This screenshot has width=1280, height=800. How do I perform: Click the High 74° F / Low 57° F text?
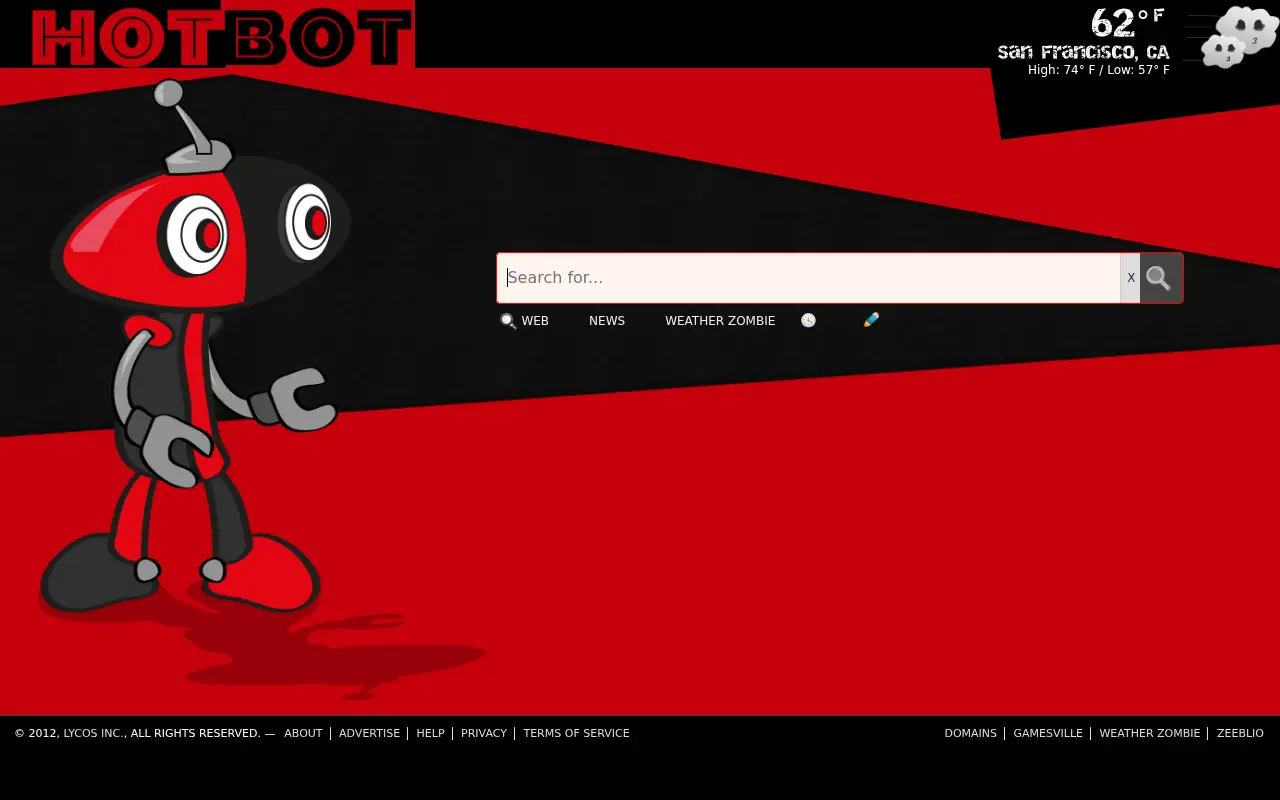(x=1099, y=70)
